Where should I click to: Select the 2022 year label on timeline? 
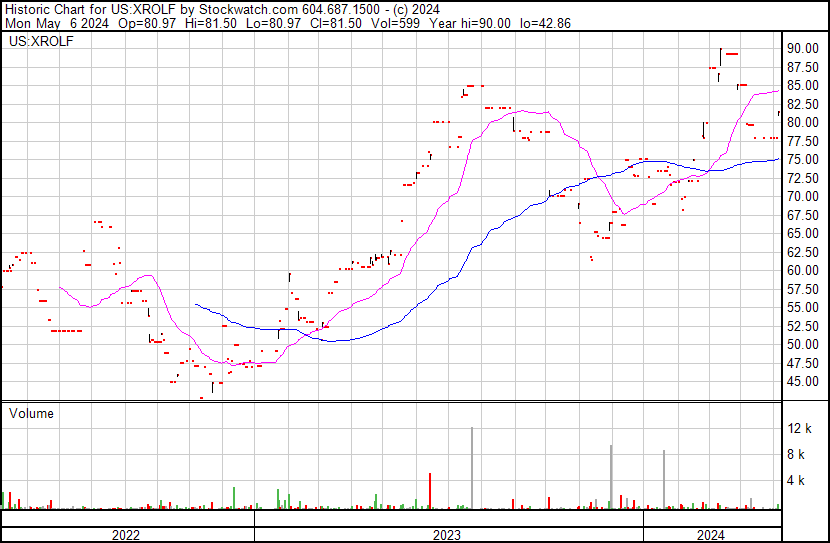pyautogui.click(x=125, y=535)
